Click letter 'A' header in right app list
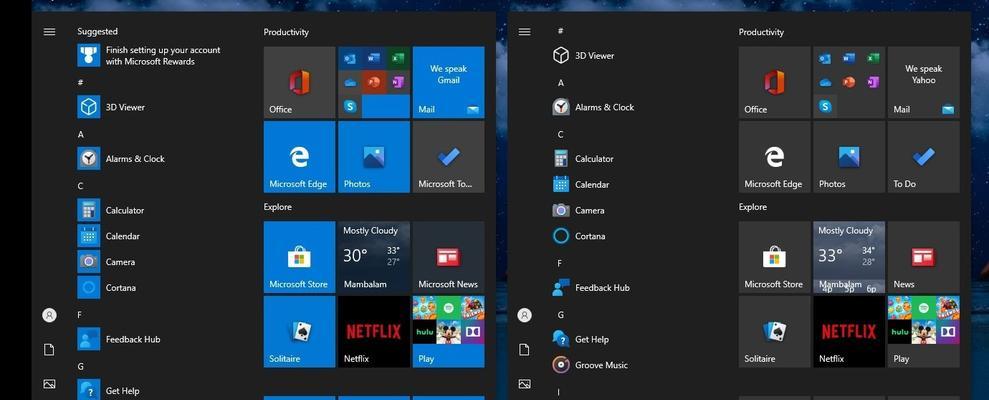The height and width of the screenshot is (400, 989). (x=561, y=82)
